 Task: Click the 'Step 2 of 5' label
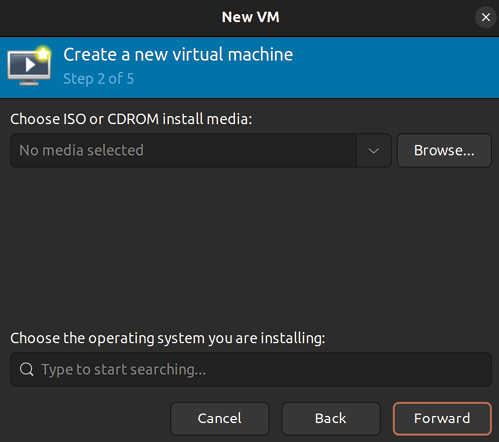99,79
